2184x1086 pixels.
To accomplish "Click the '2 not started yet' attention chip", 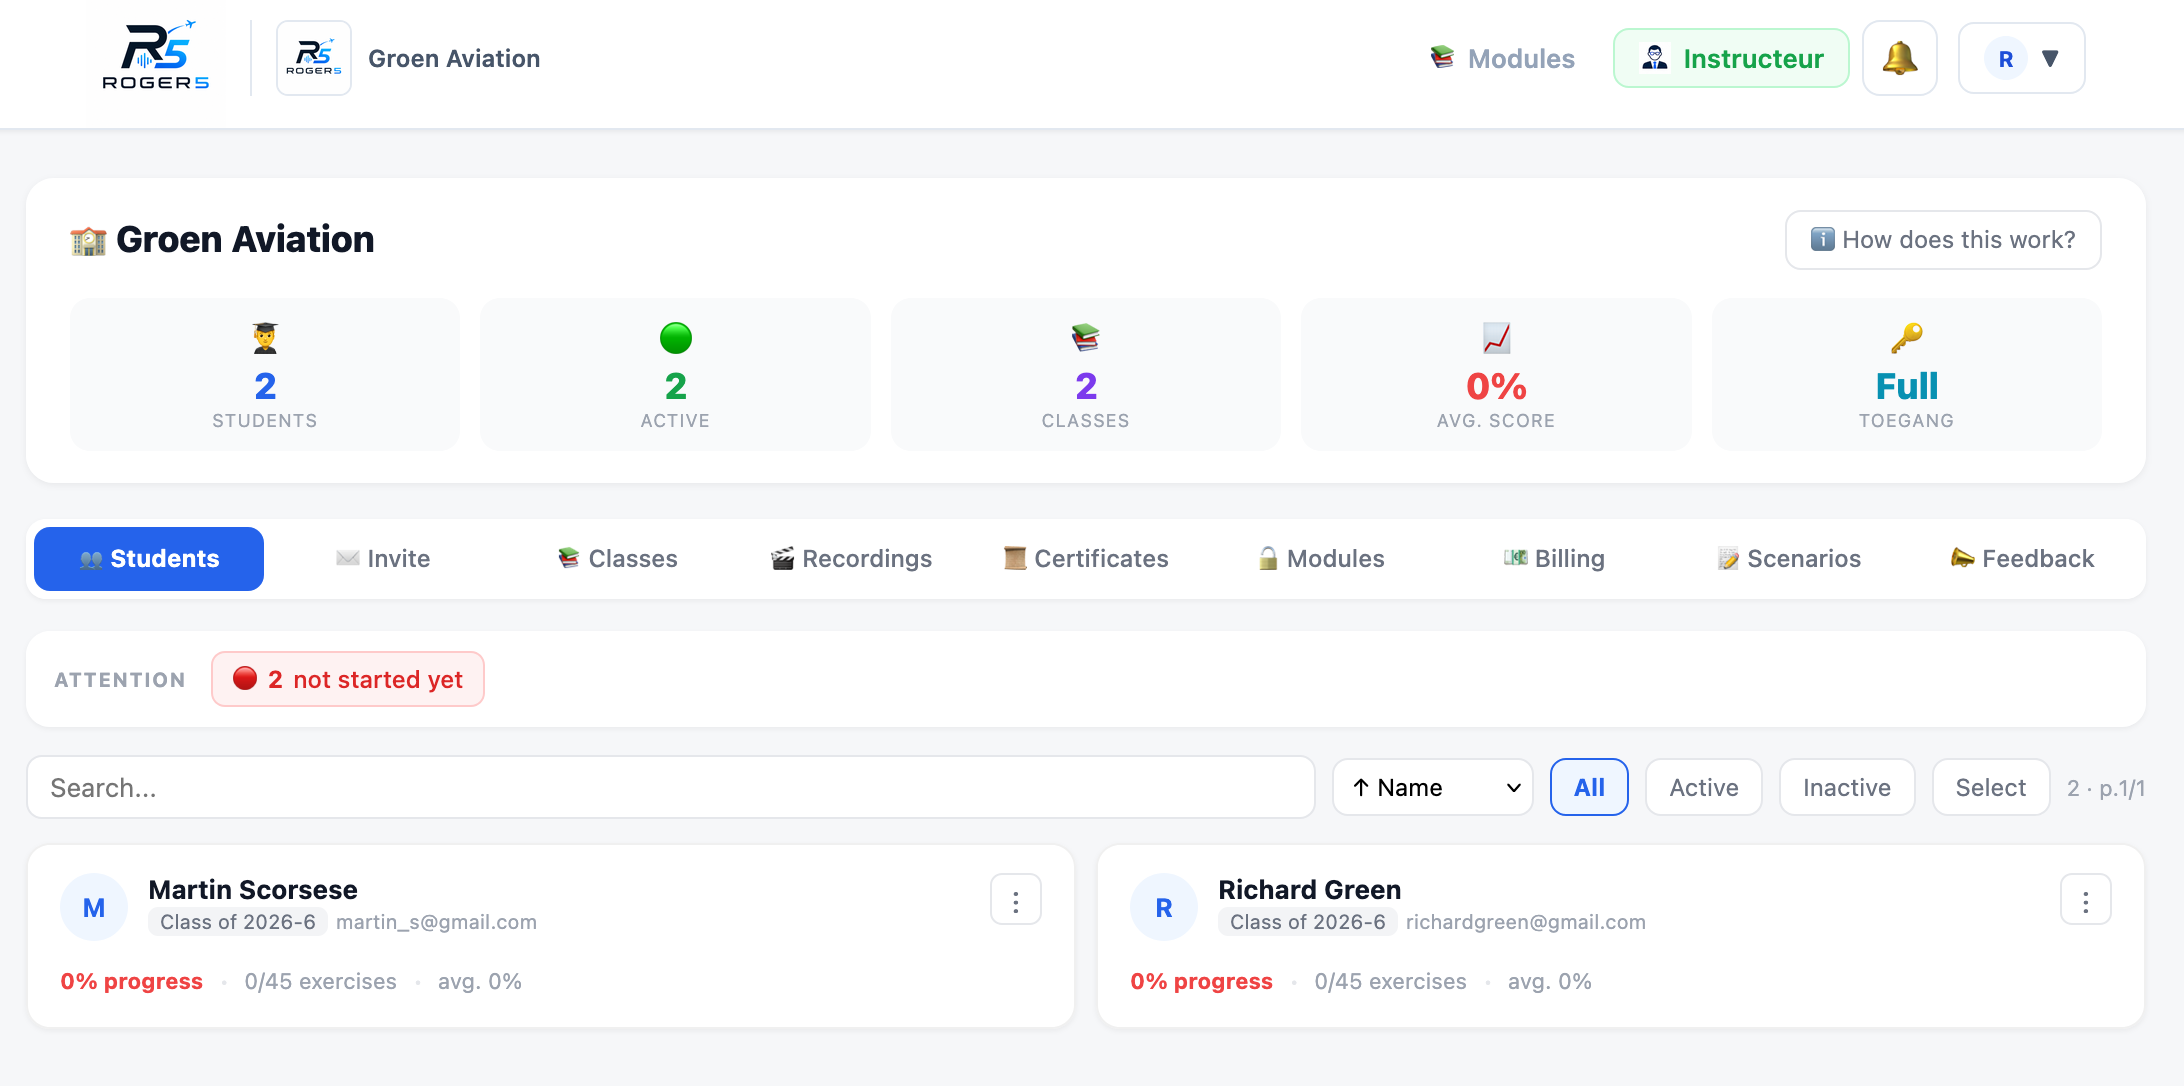I will pos(348,680).
